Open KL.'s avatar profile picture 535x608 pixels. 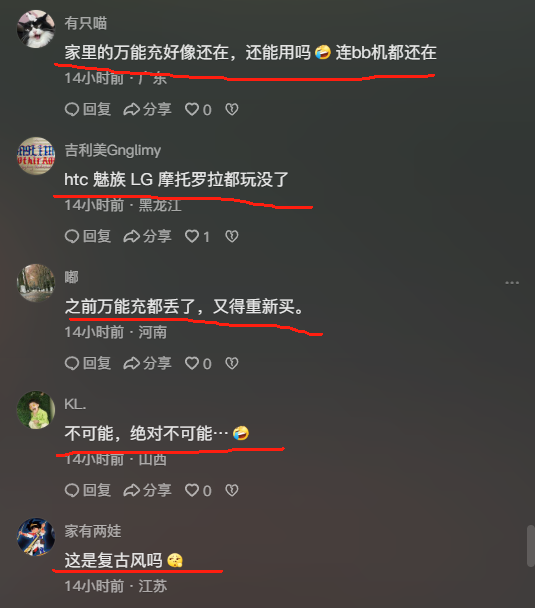click(x=36, y=410)
